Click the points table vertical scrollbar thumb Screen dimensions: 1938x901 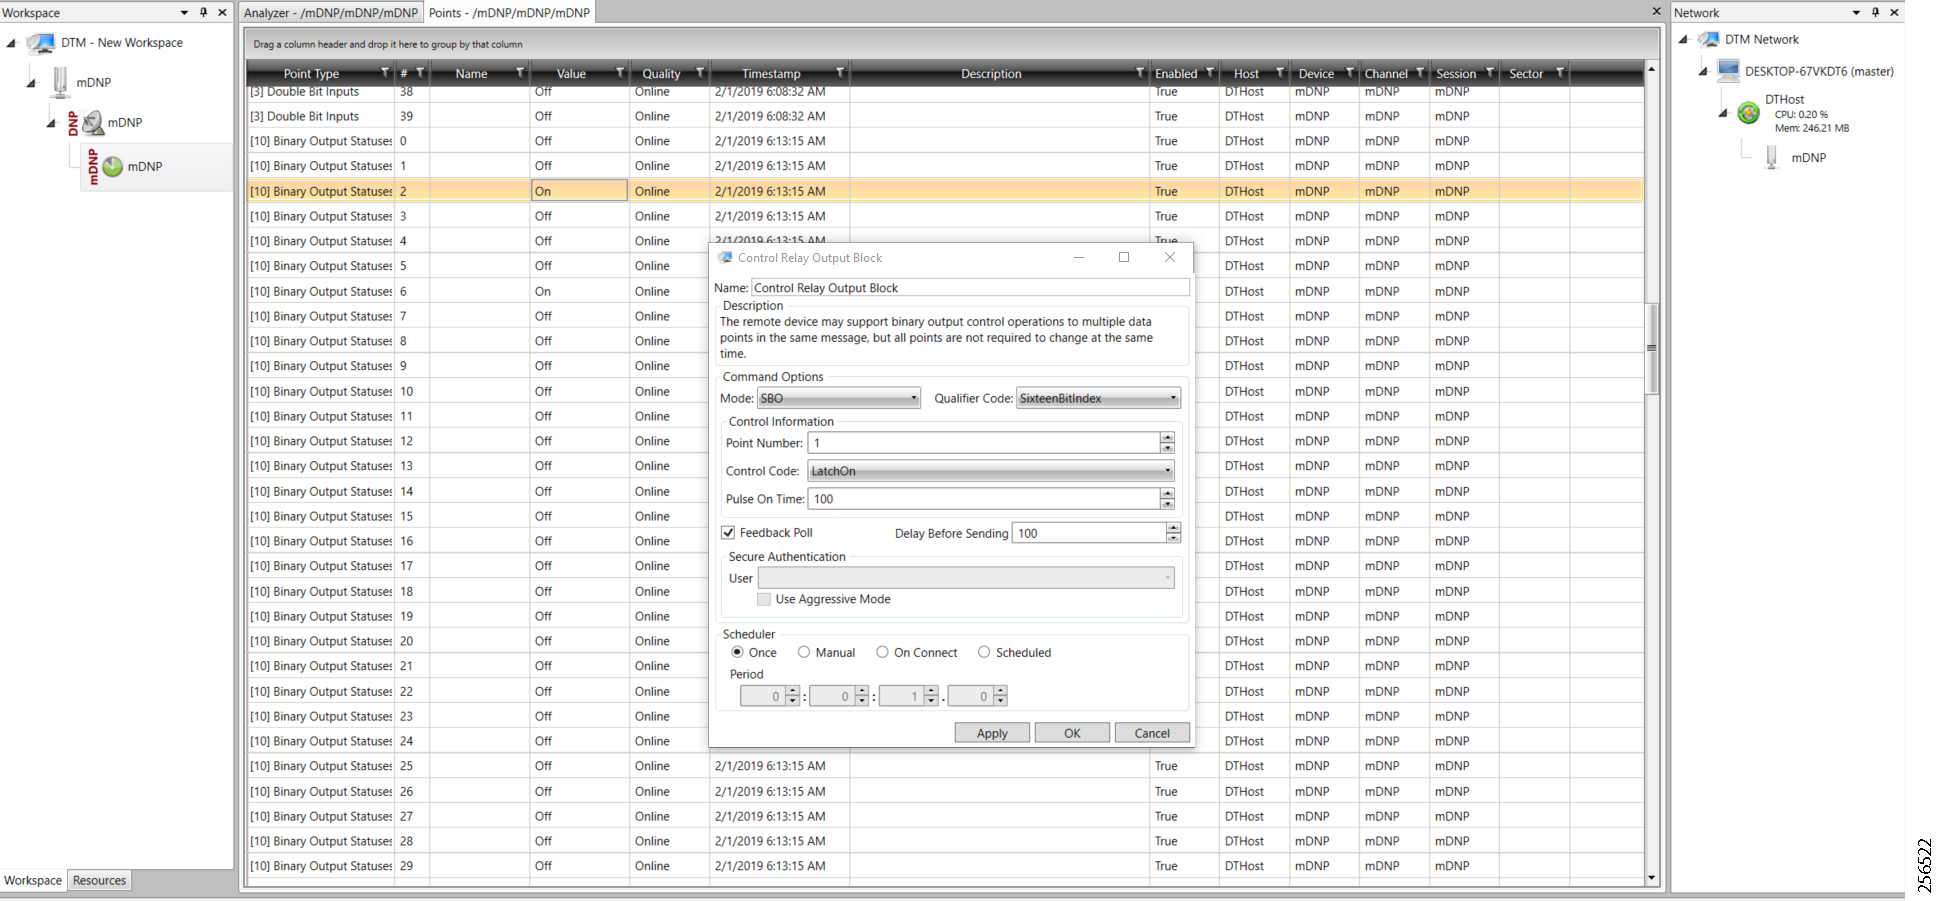[1652, 348]
